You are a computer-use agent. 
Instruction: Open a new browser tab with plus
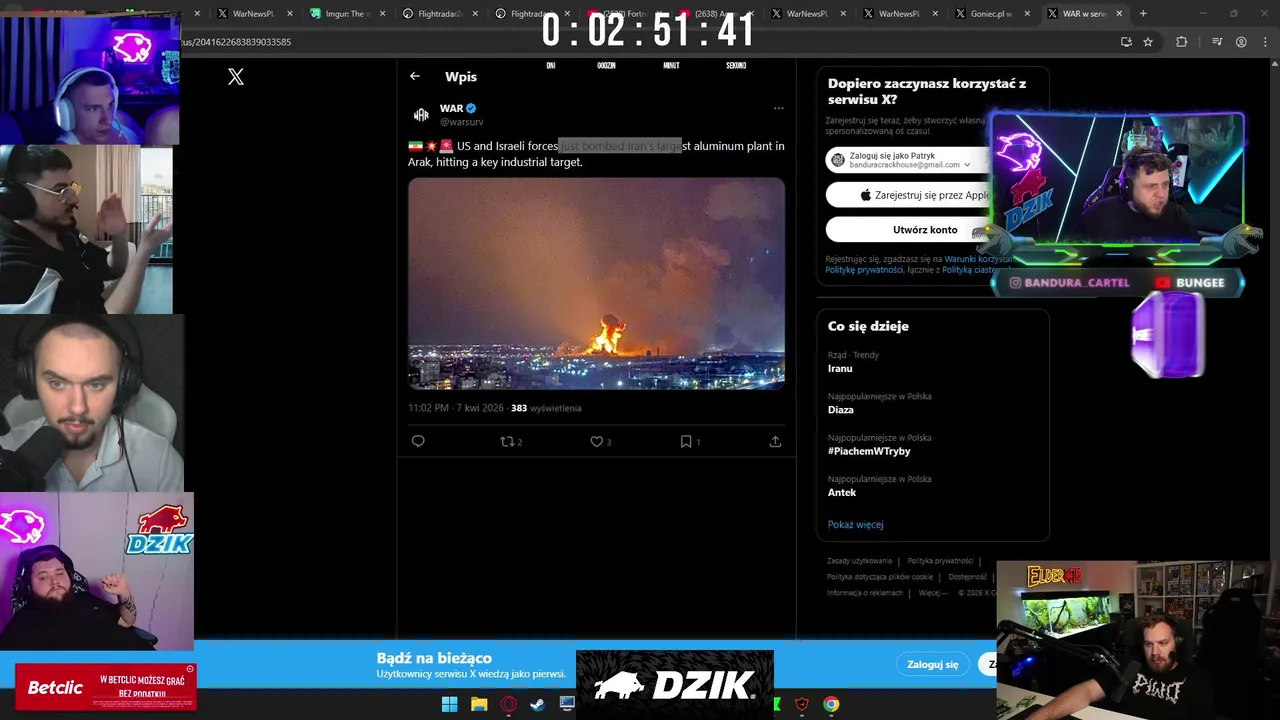[1143, 14]
